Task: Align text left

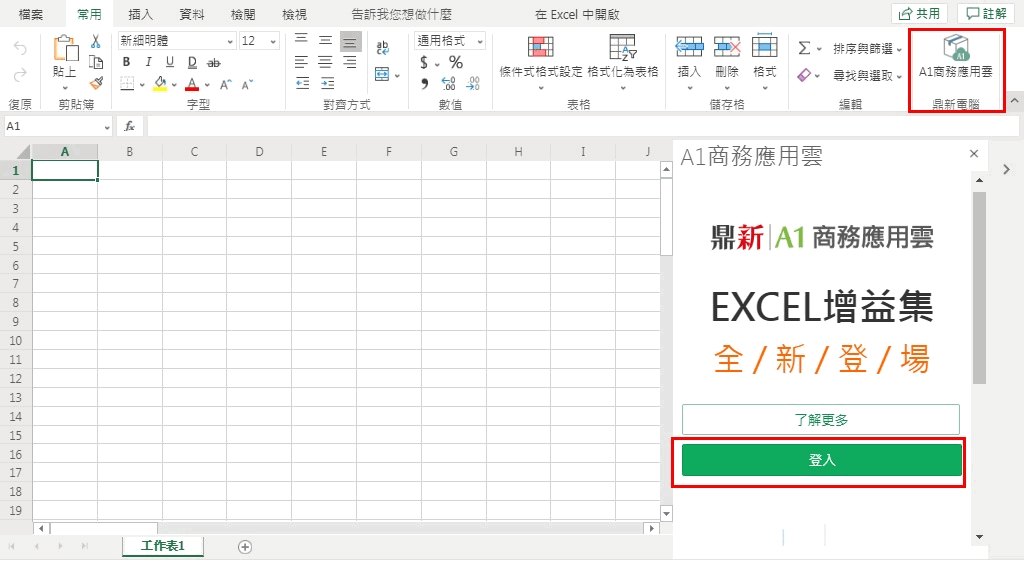Action: (x=301, y=62)
